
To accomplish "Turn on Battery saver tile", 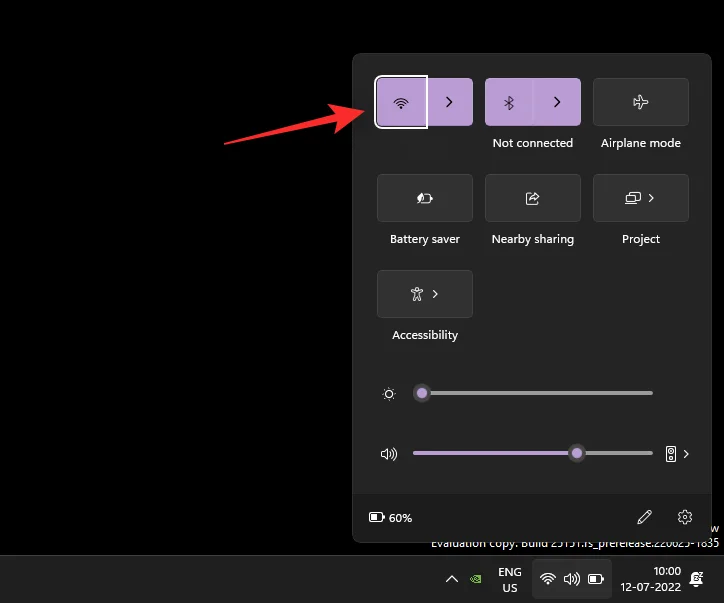I will [x=425, y=198].
